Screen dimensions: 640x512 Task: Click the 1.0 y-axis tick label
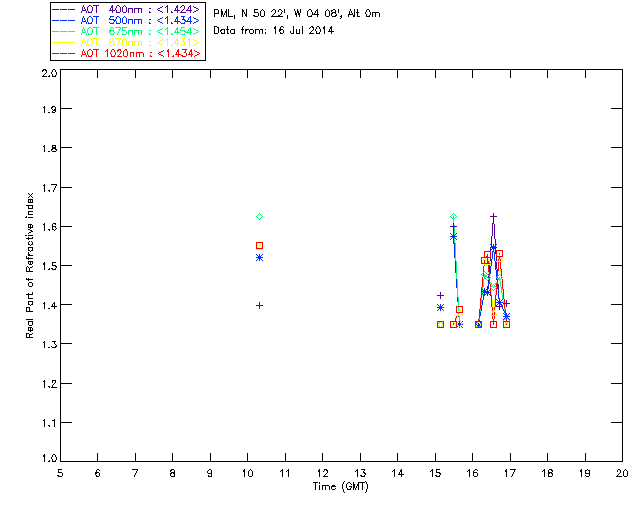coord(49,458)
